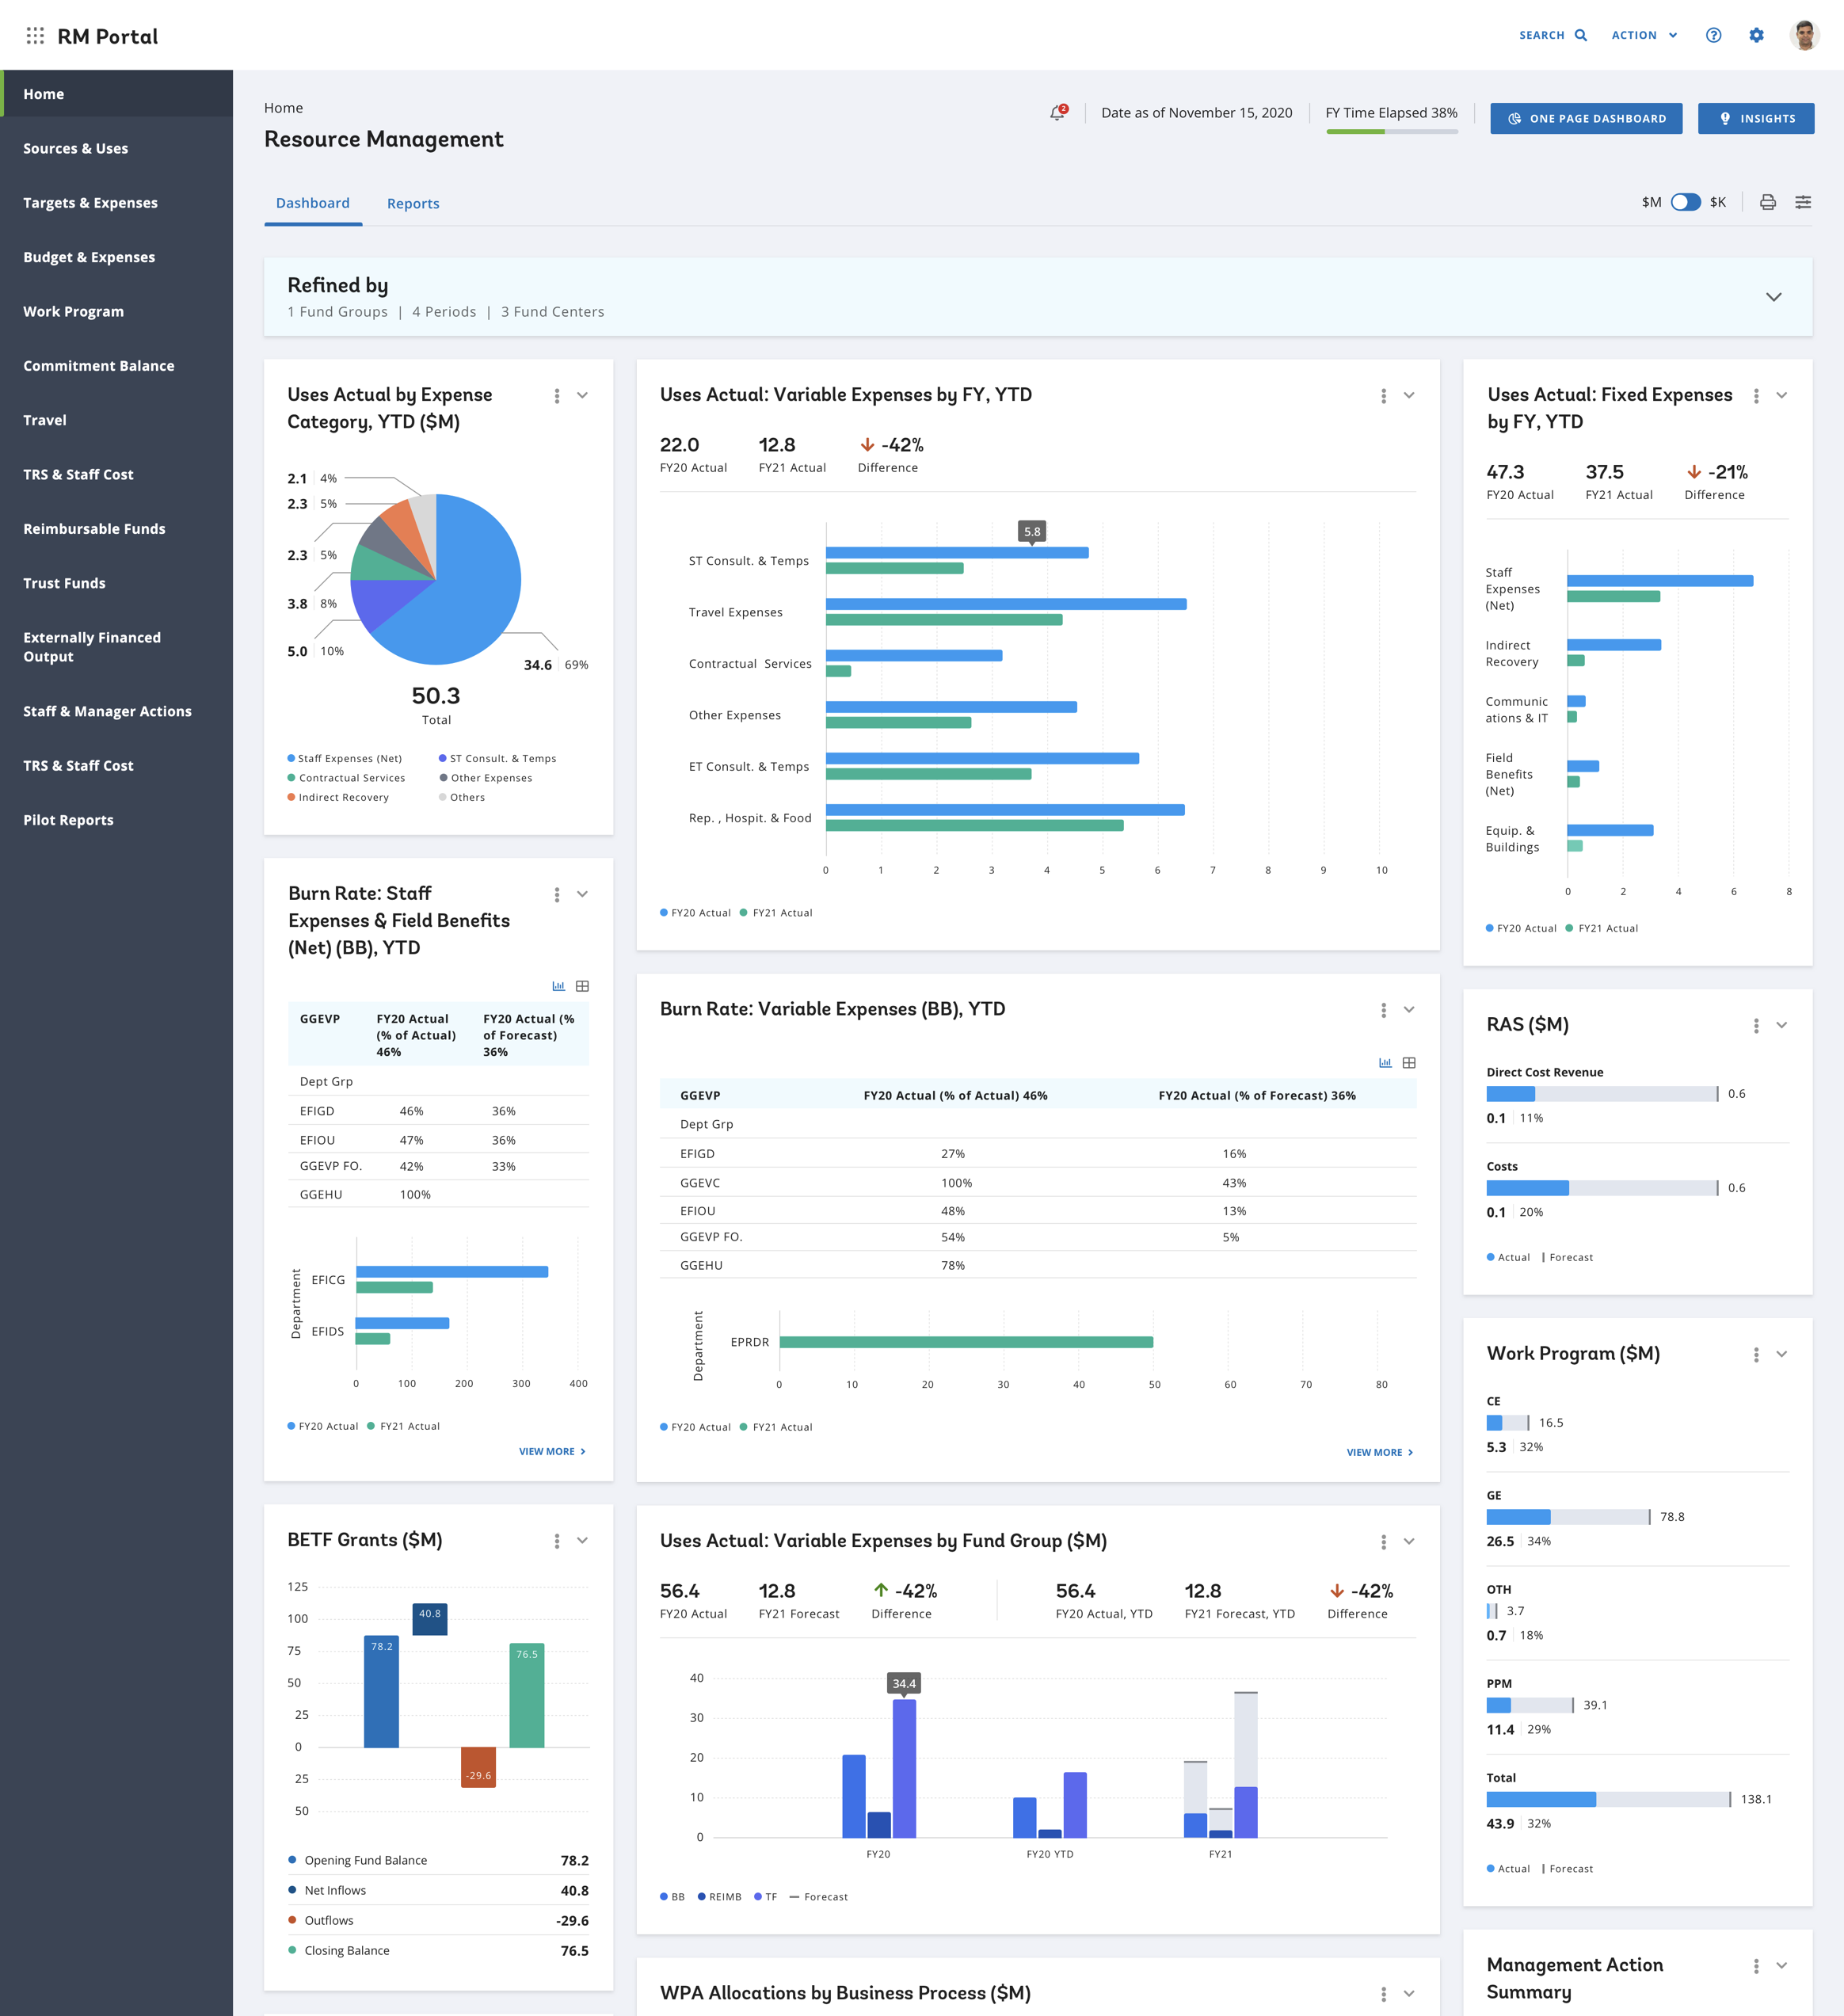Screen dimensions: 1844x2016
Task: Click the help question mark icon
Action: 1713,35
